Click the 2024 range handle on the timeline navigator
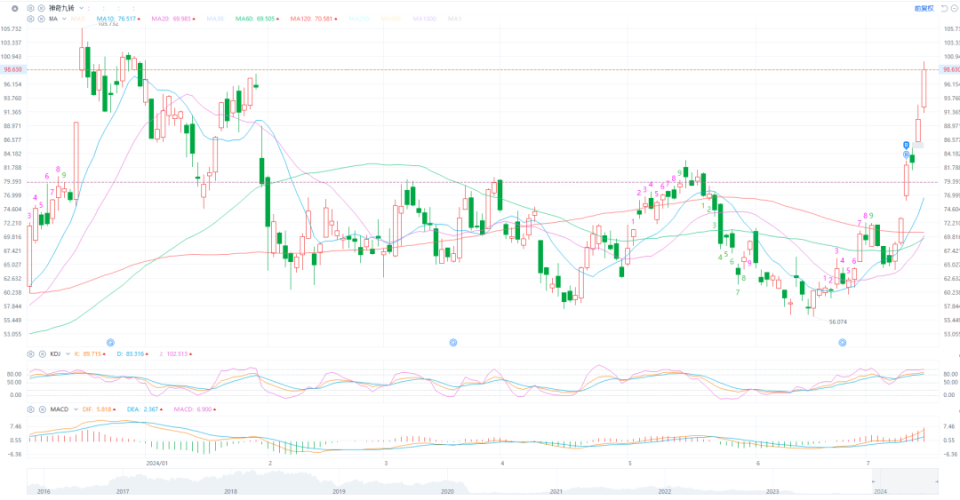Screen dimensions: 960x500 (x=874, y=482)
